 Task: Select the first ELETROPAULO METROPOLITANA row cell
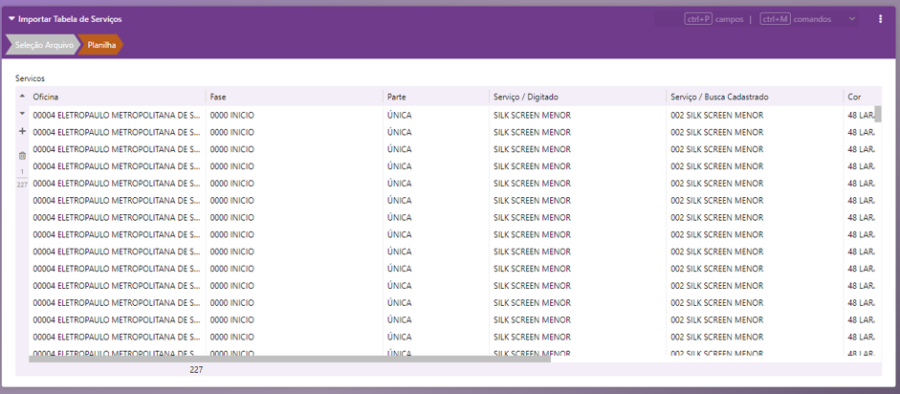click(x=118, y=115)
